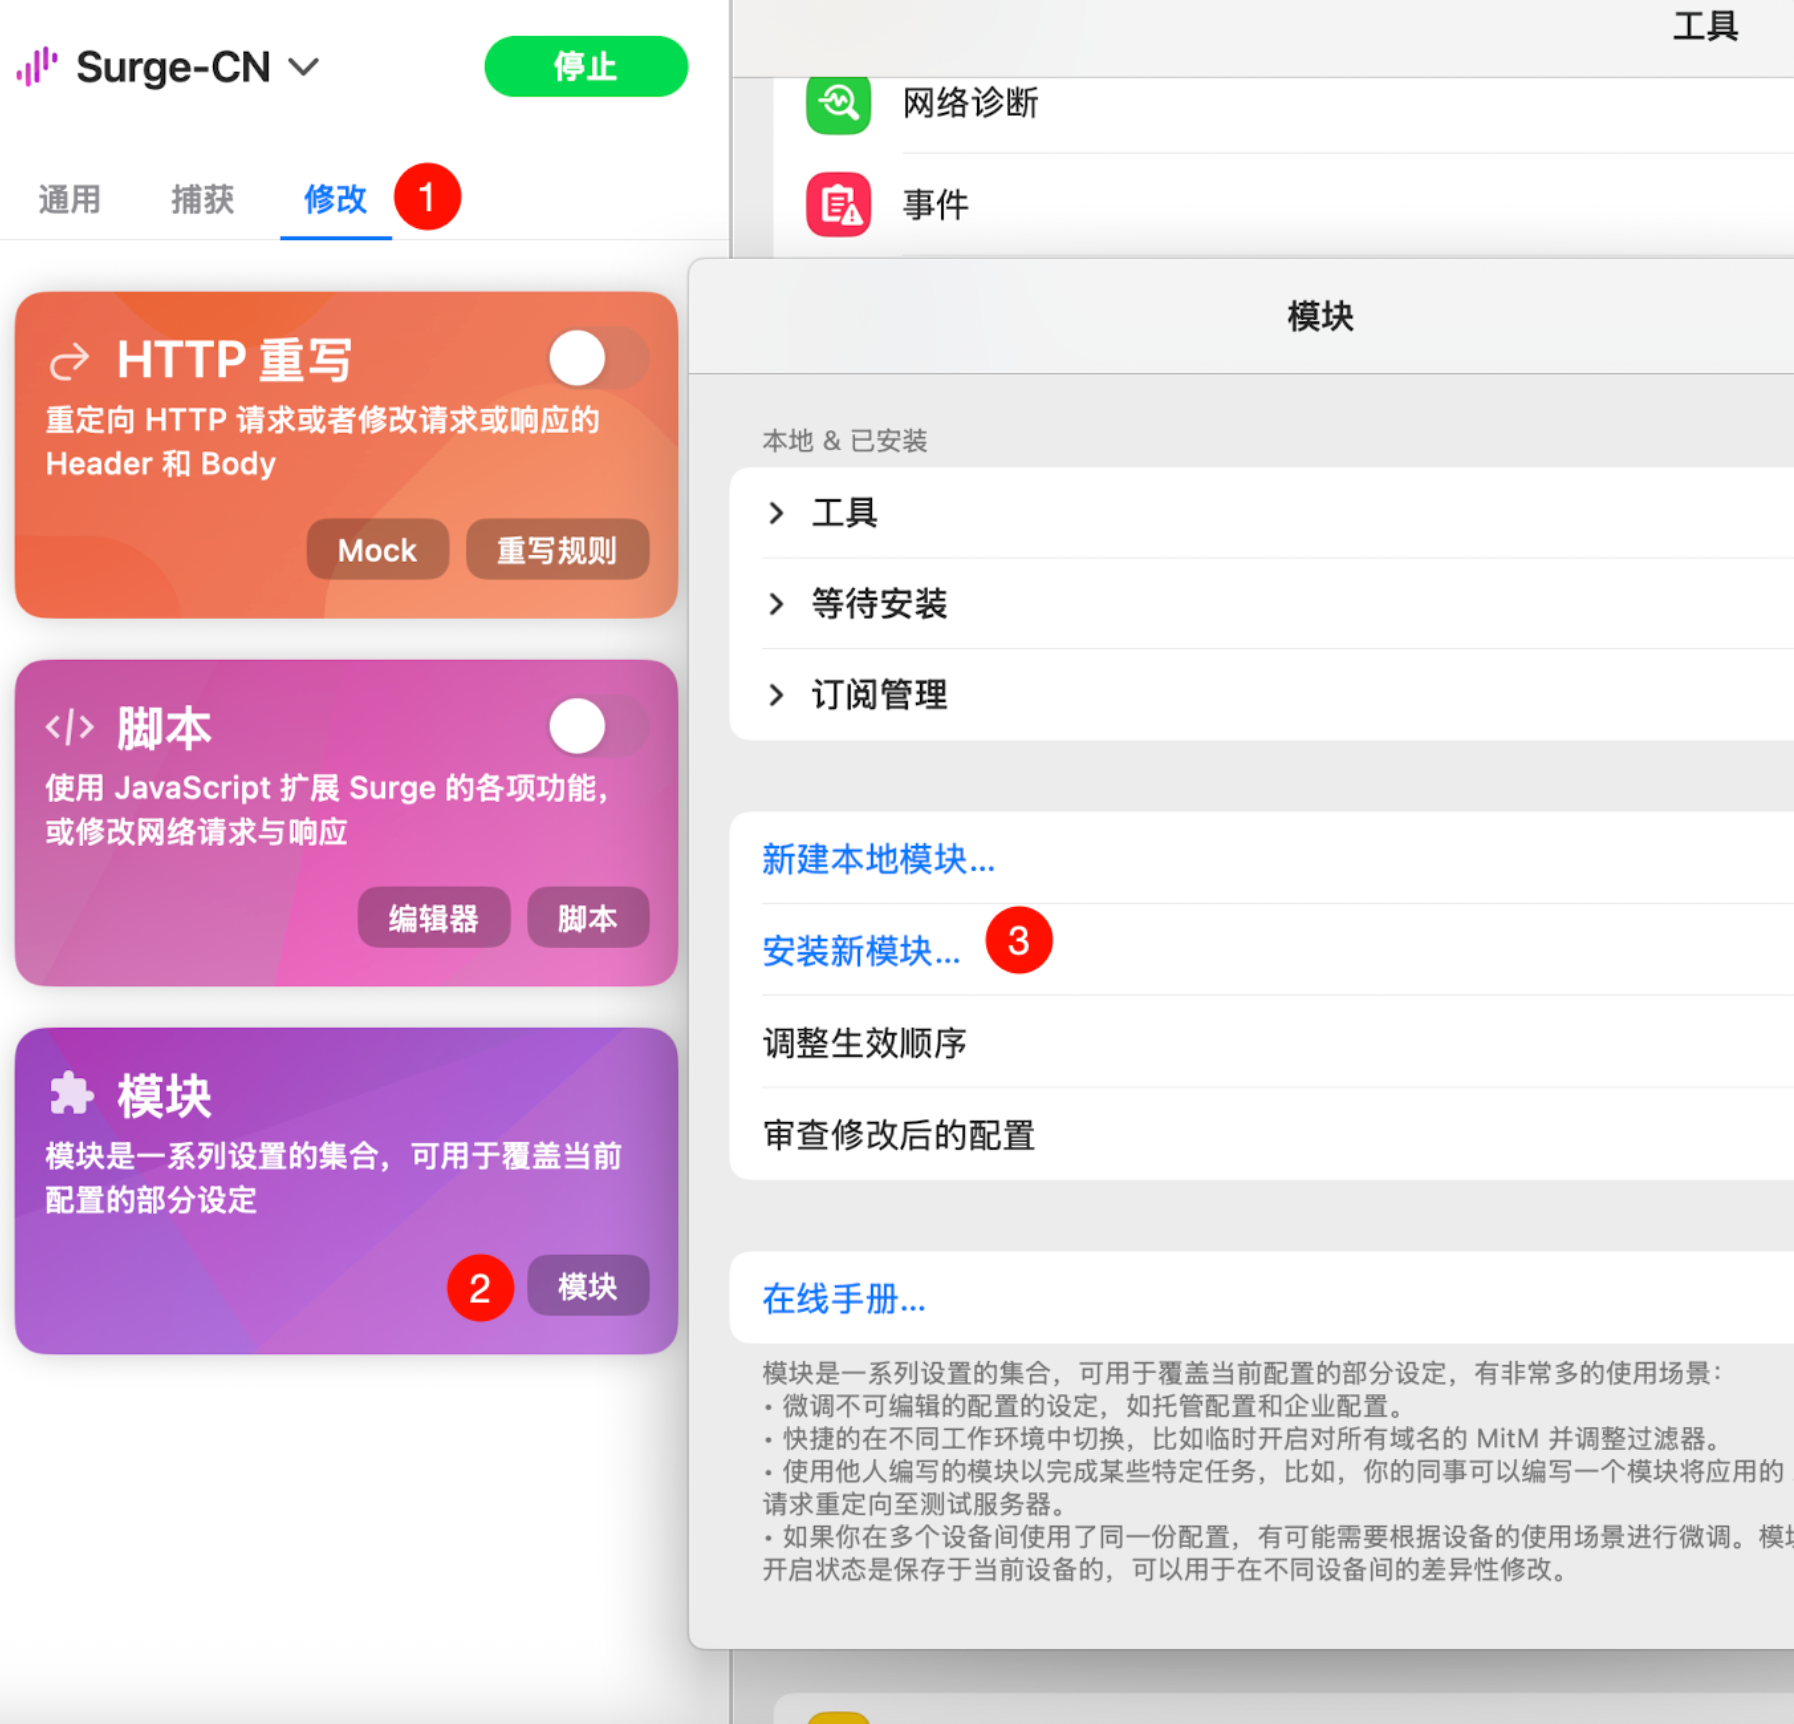Open the 事件 events icon
The height and width of the screenshot is (1724, 1794).
[x=838, y=204]
